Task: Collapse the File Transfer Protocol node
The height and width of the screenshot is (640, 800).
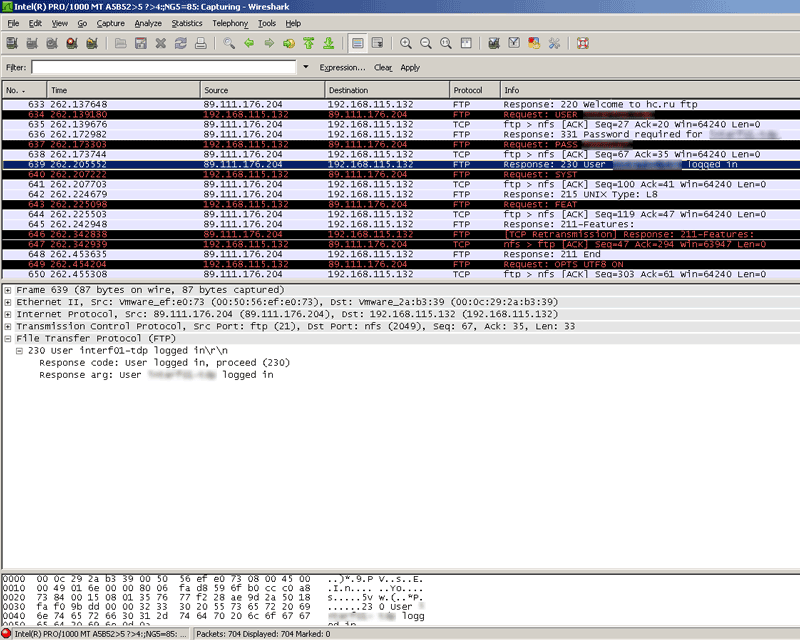Action: pos(8,338)
